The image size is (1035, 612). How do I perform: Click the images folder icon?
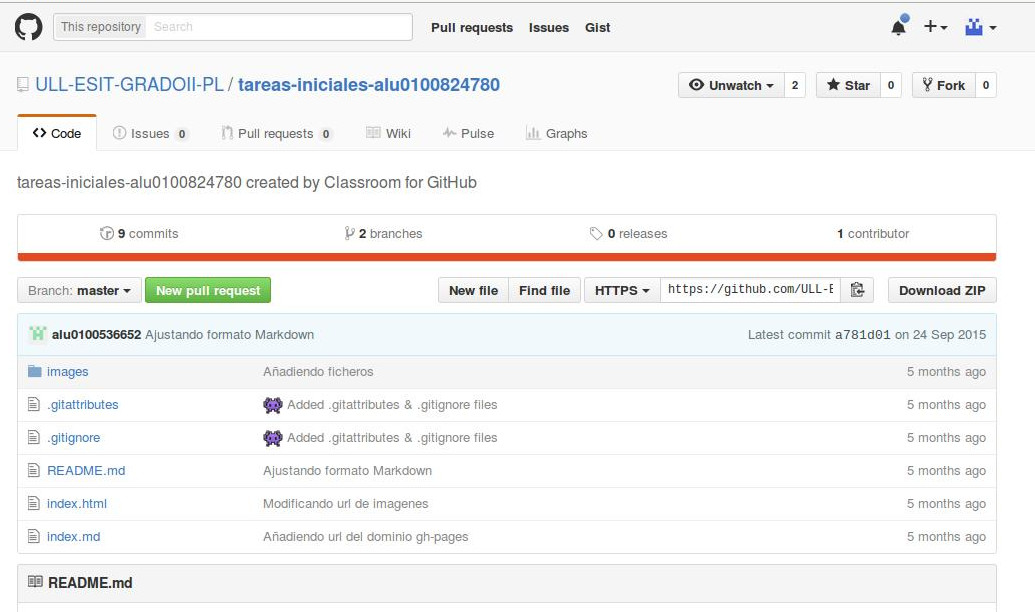34,371
